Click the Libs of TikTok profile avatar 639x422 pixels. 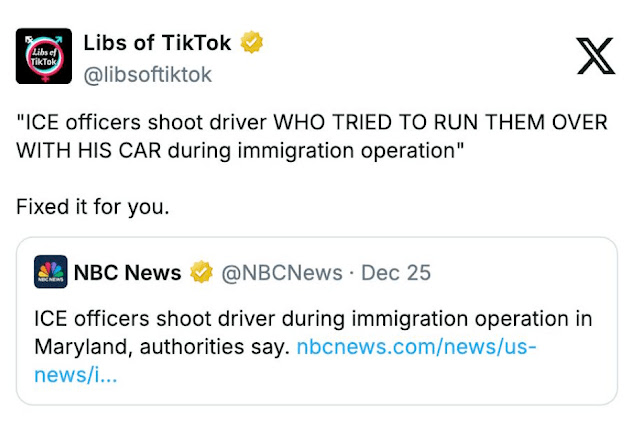pos(43,56)
